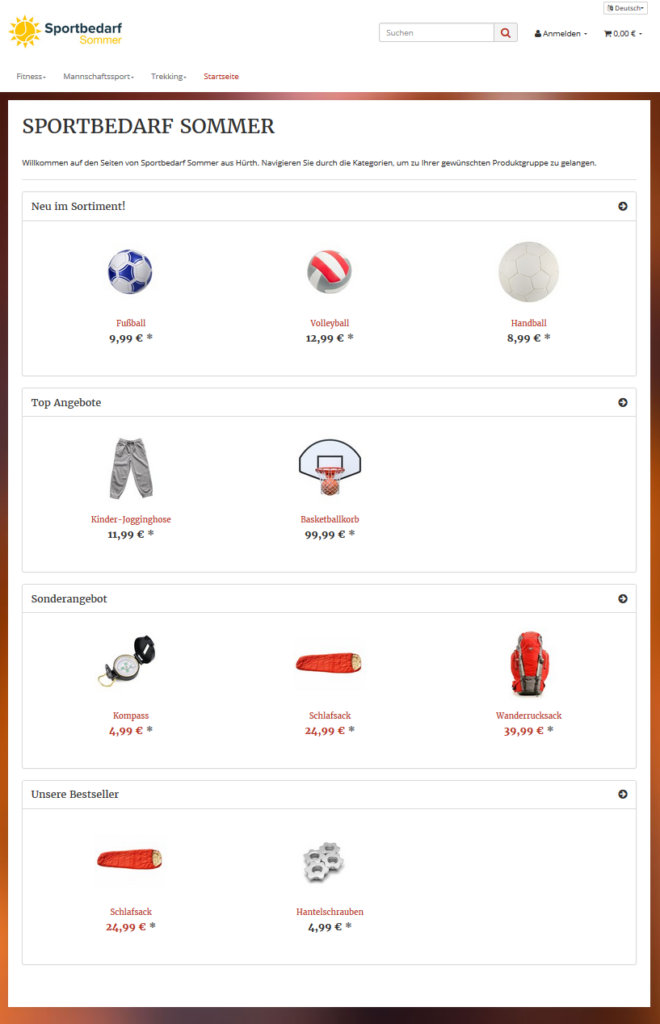Open the shopping cart showing 0,00 €

pyautogui.click(x=623, y=33)
